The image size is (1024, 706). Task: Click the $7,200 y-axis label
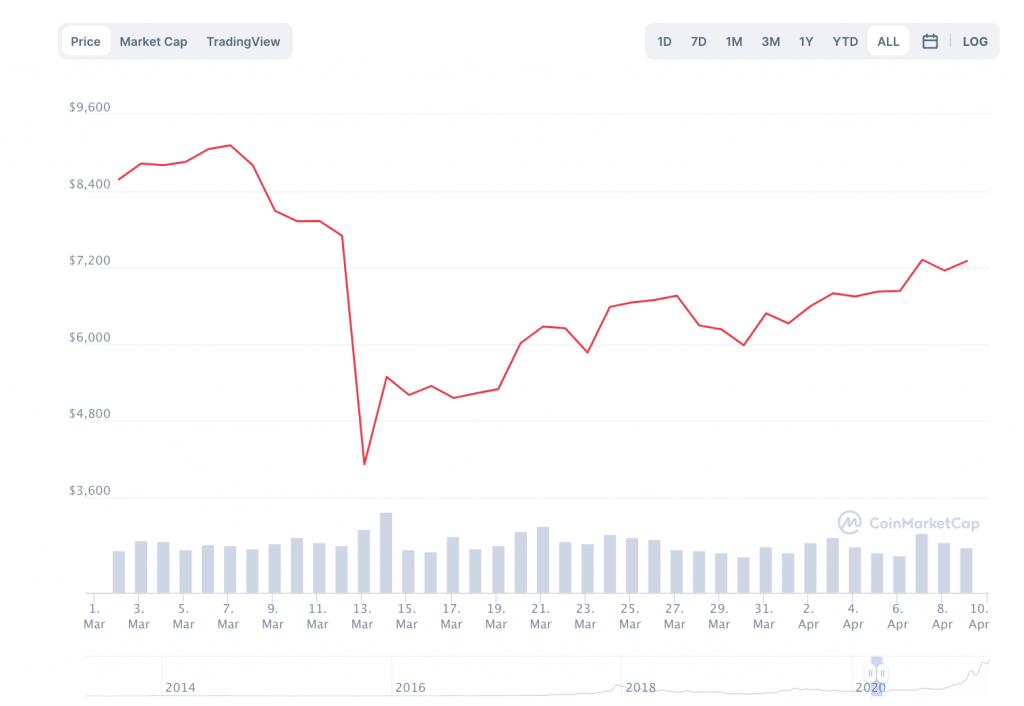pyautogui.click(x=89, y=261)
